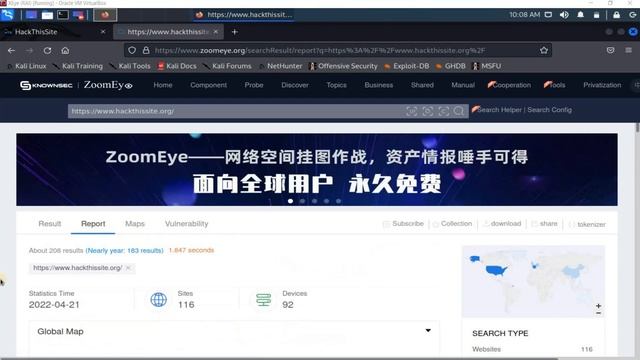Select the Report tab

click(93, 224)
